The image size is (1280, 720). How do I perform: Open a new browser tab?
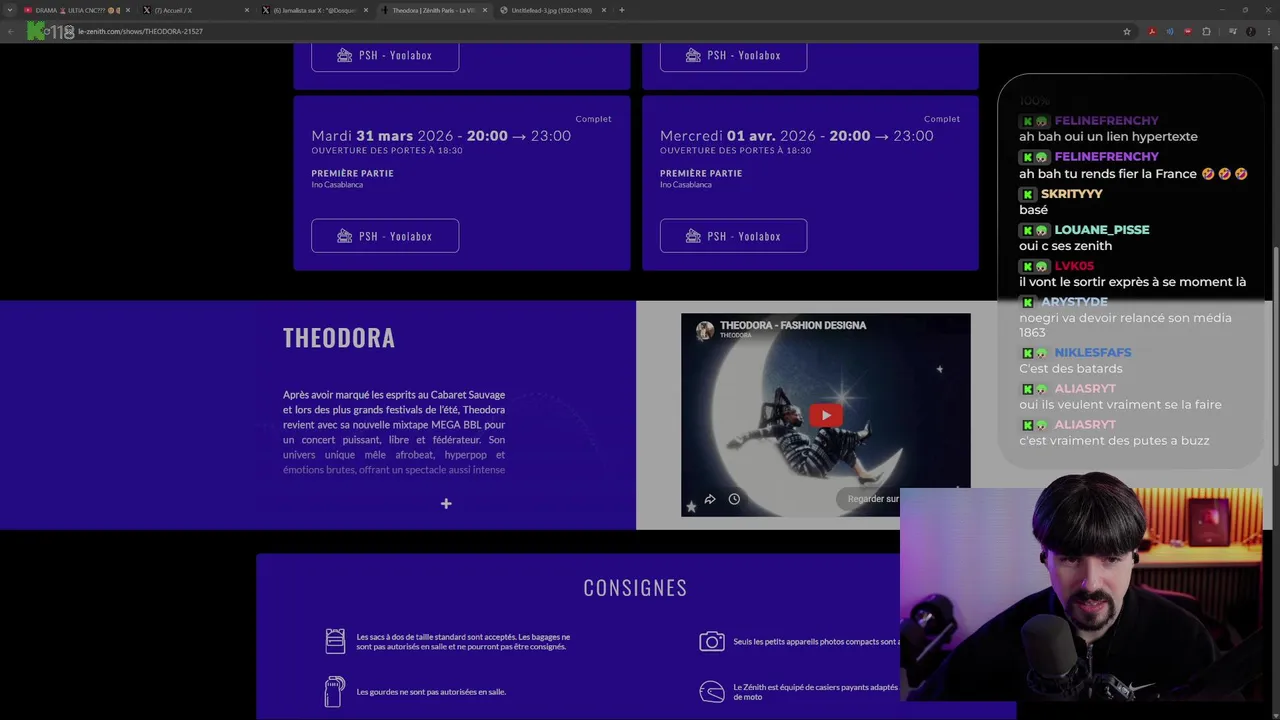click(x=622, y=10)
